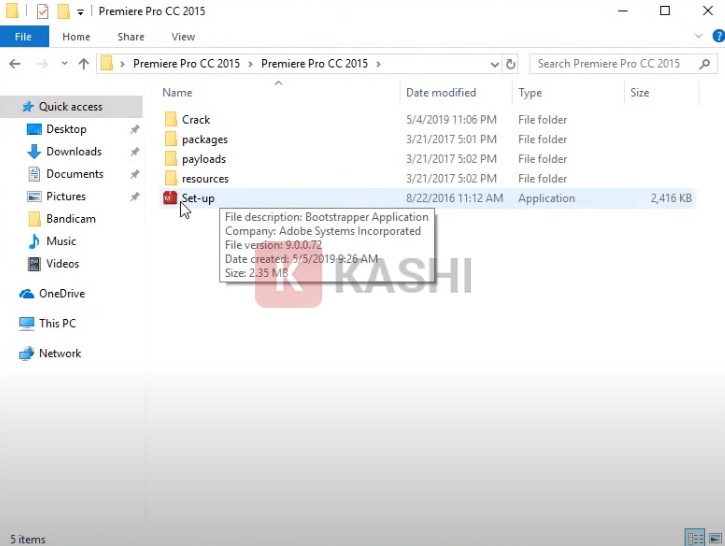Go up one folder level
725x546 pixels.
tap(84, 64)
